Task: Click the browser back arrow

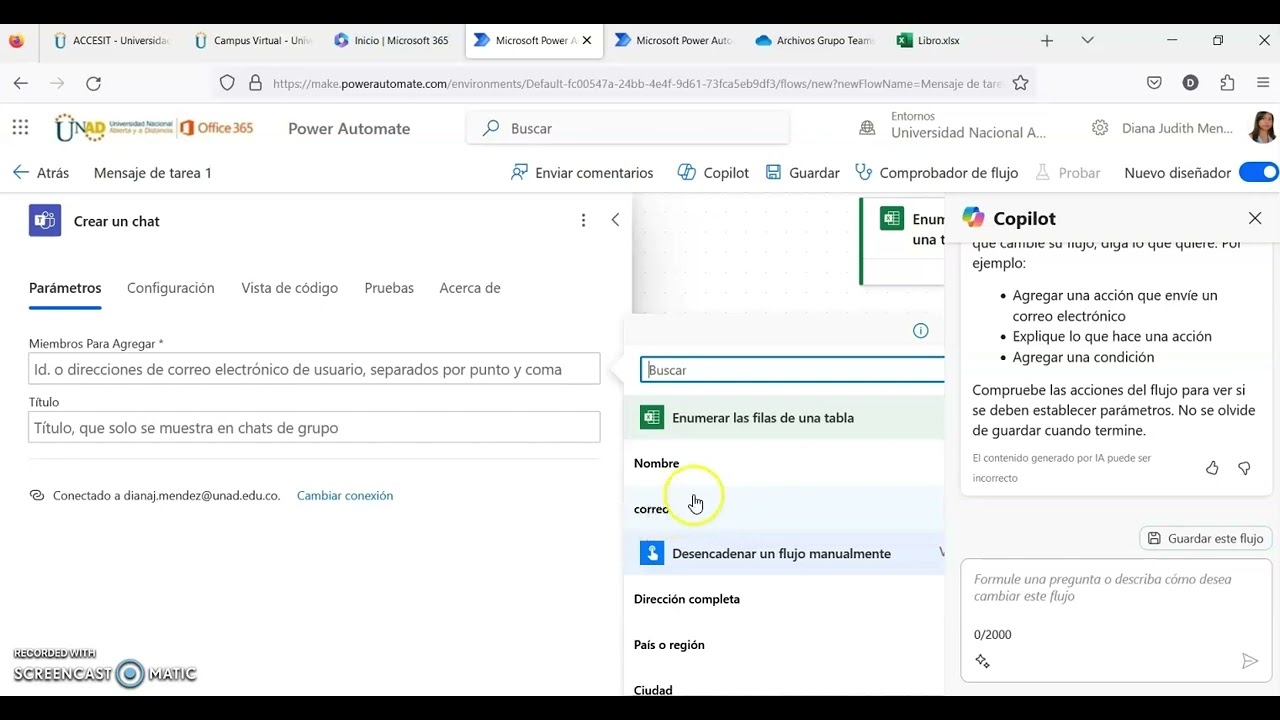Action: (x=21, y=83)
